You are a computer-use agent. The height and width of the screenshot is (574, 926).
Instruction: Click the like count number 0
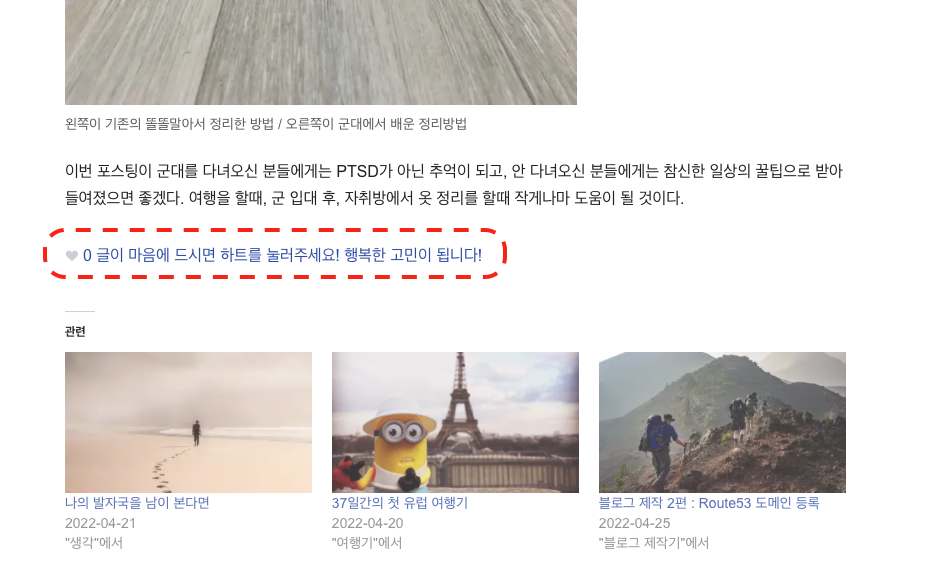pyautogui.click(x=87, y=256)
